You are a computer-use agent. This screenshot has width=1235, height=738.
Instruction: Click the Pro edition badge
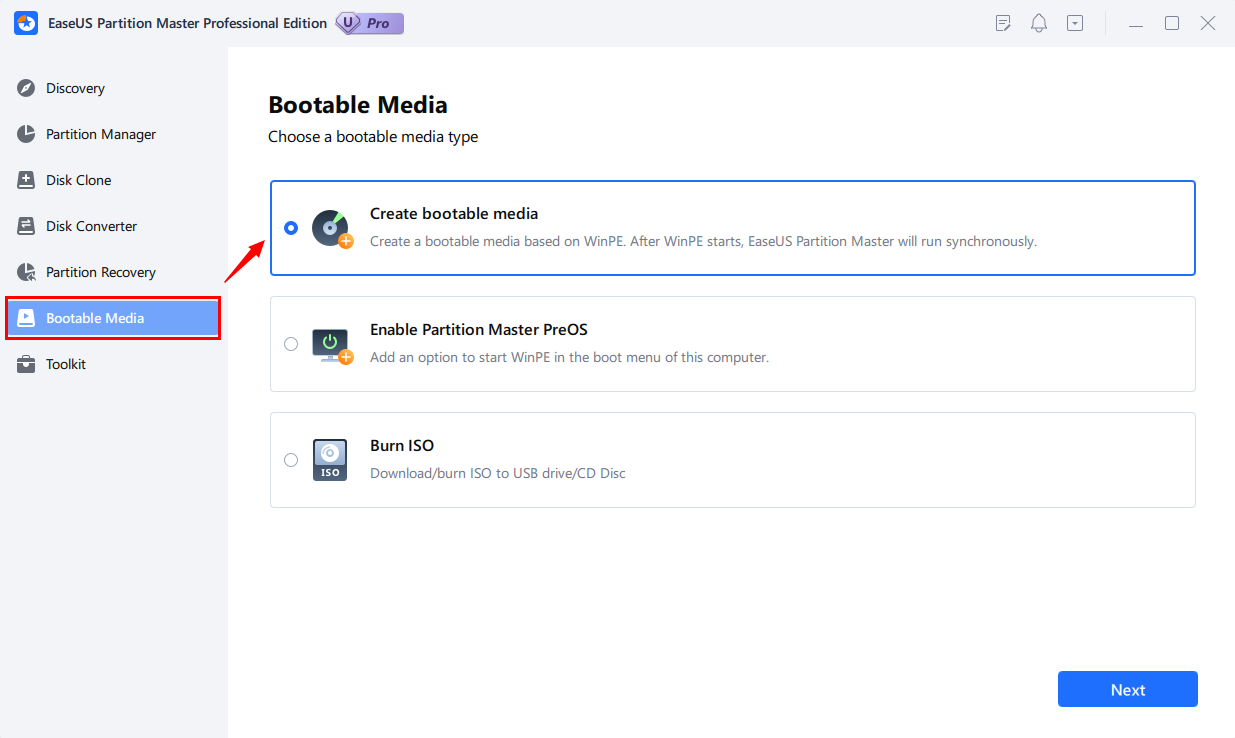(370, 23)
